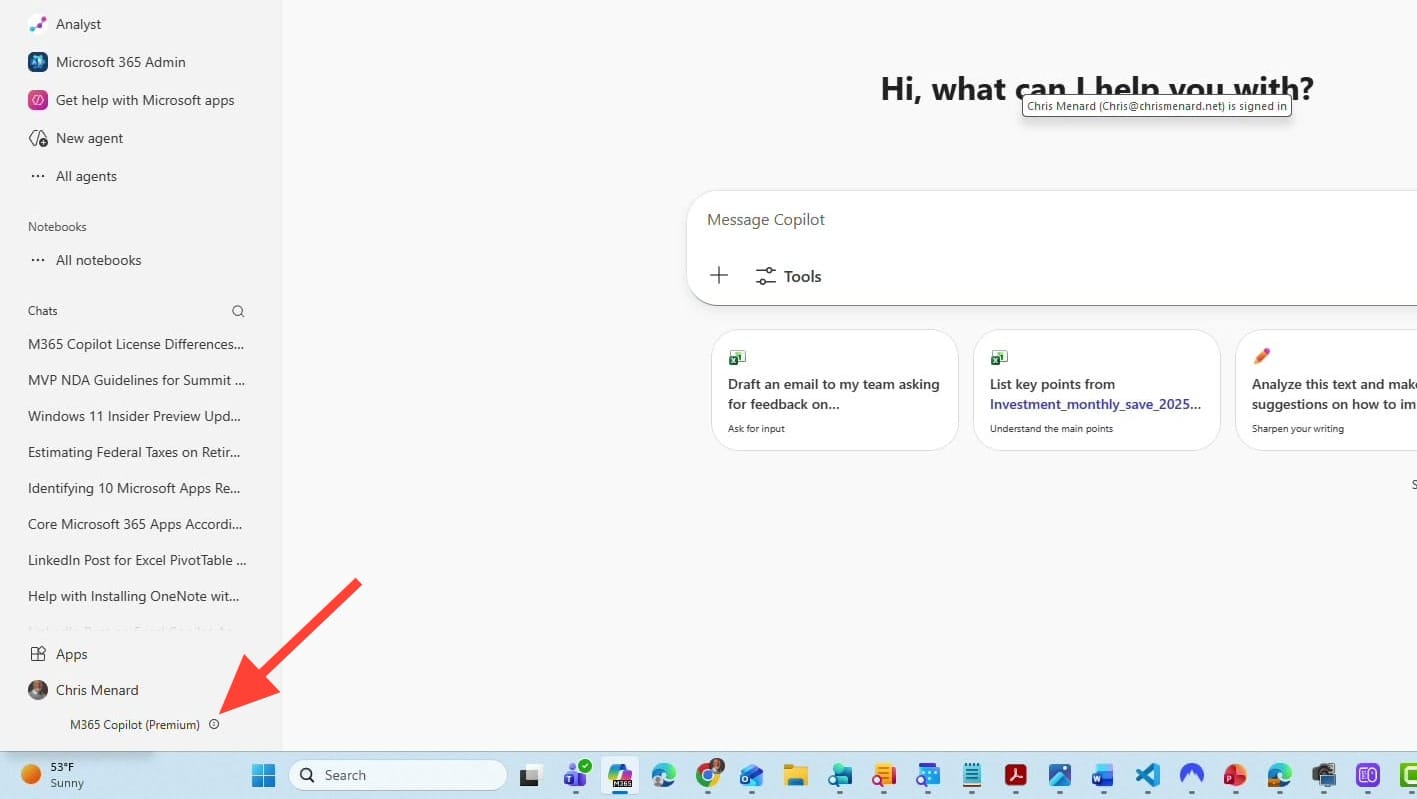Viewport: 1417px width, 799px height.
Task: Click the Windows Start button
Action: tap(263, 775)
